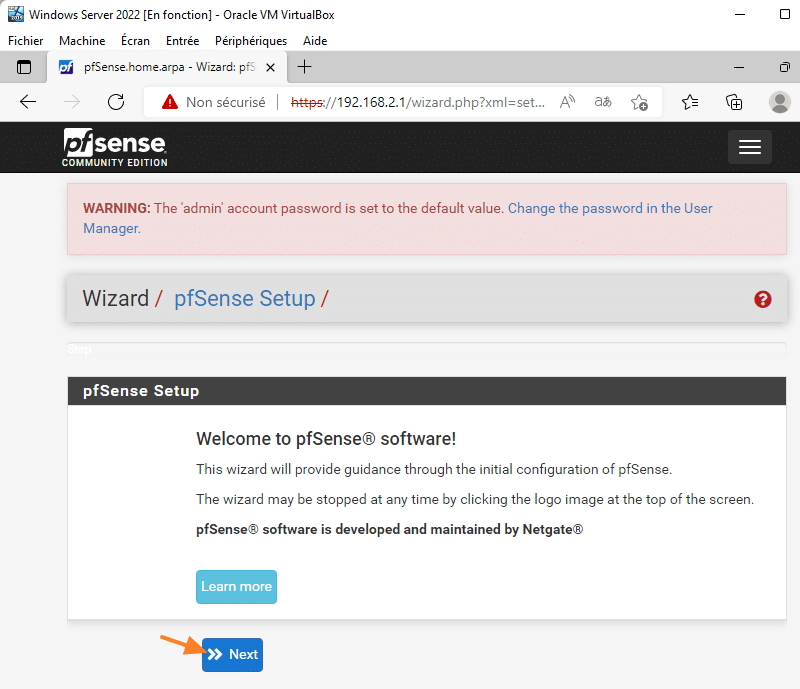Select the pfSense.home.arpa Wizard tab

167,67
